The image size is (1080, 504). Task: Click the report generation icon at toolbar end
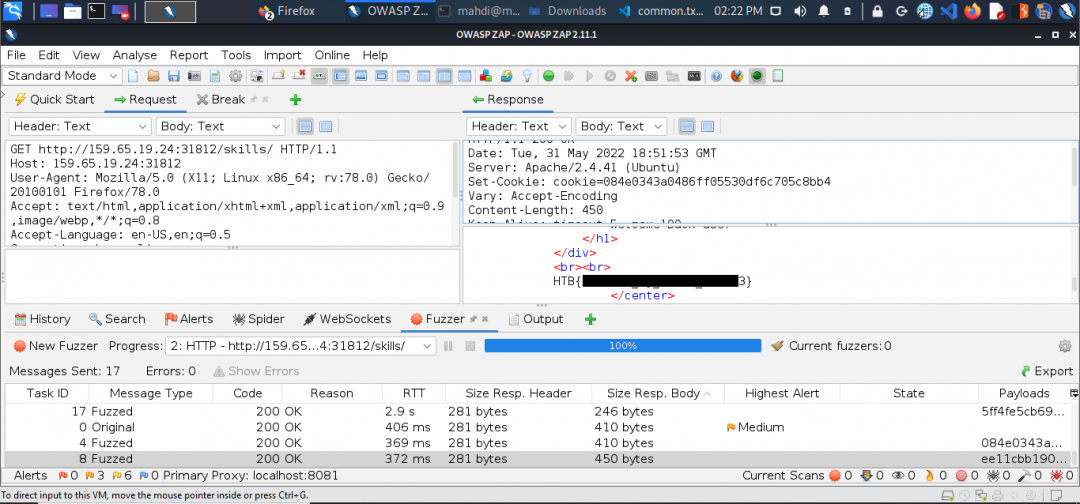(778, 76)
